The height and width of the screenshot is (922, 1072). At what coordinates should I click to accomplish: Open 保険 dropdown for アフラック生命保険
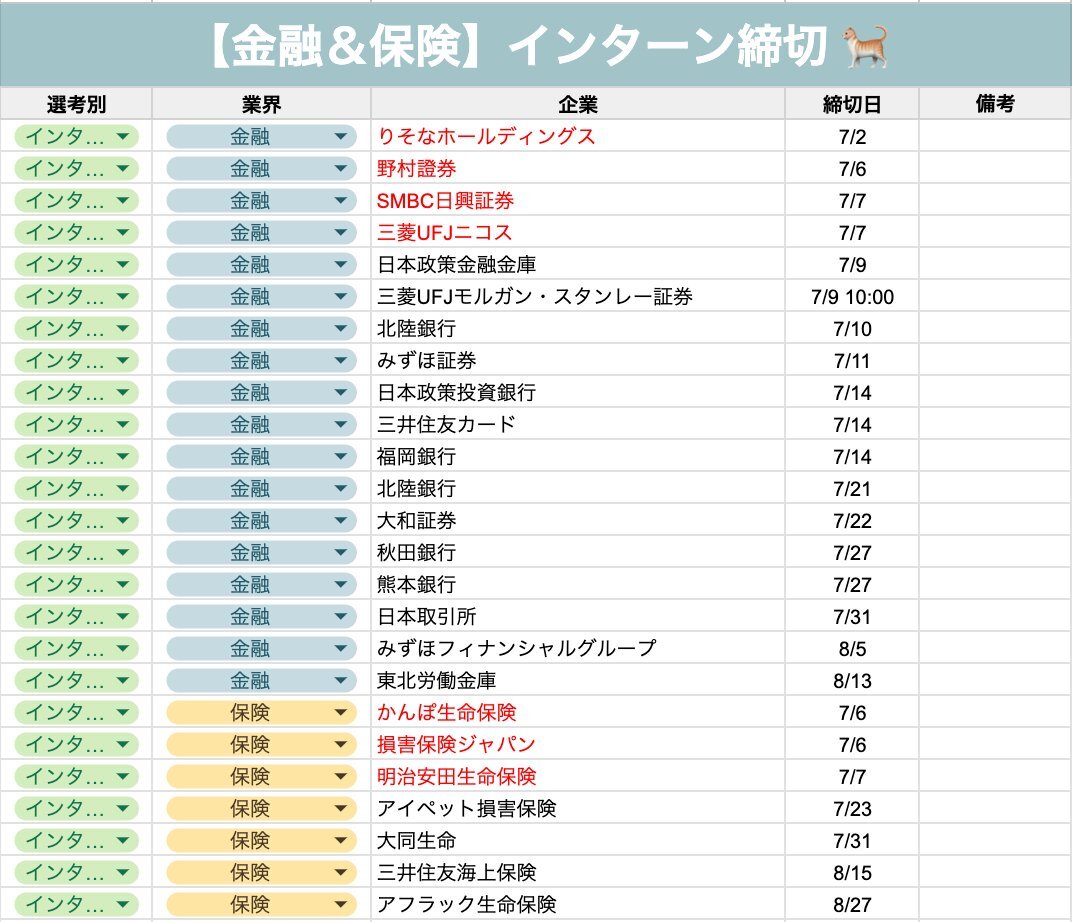(x=261, y=904)
